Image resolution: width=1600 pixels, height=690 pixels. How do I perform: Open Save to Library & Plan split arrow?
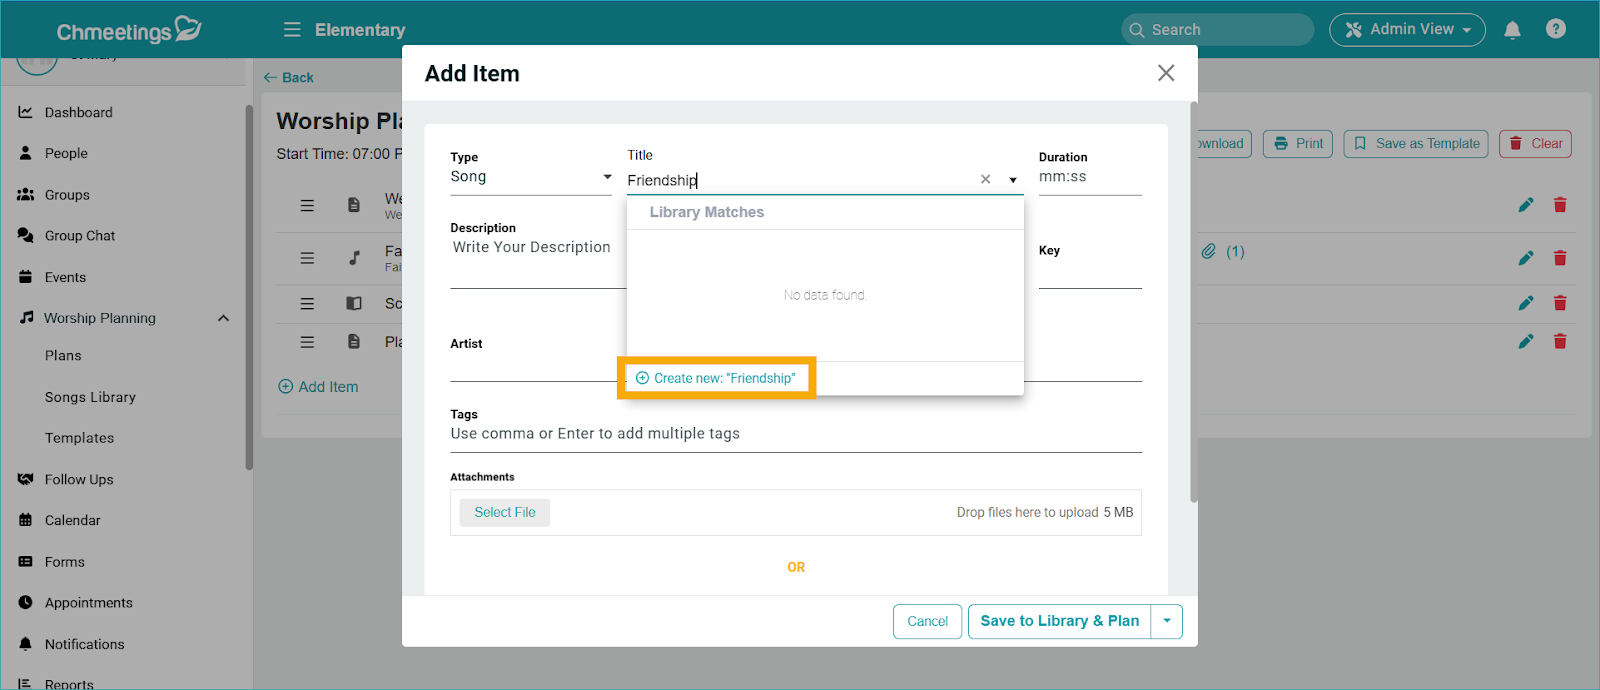pyautogui.click(x=1166, y=621)
